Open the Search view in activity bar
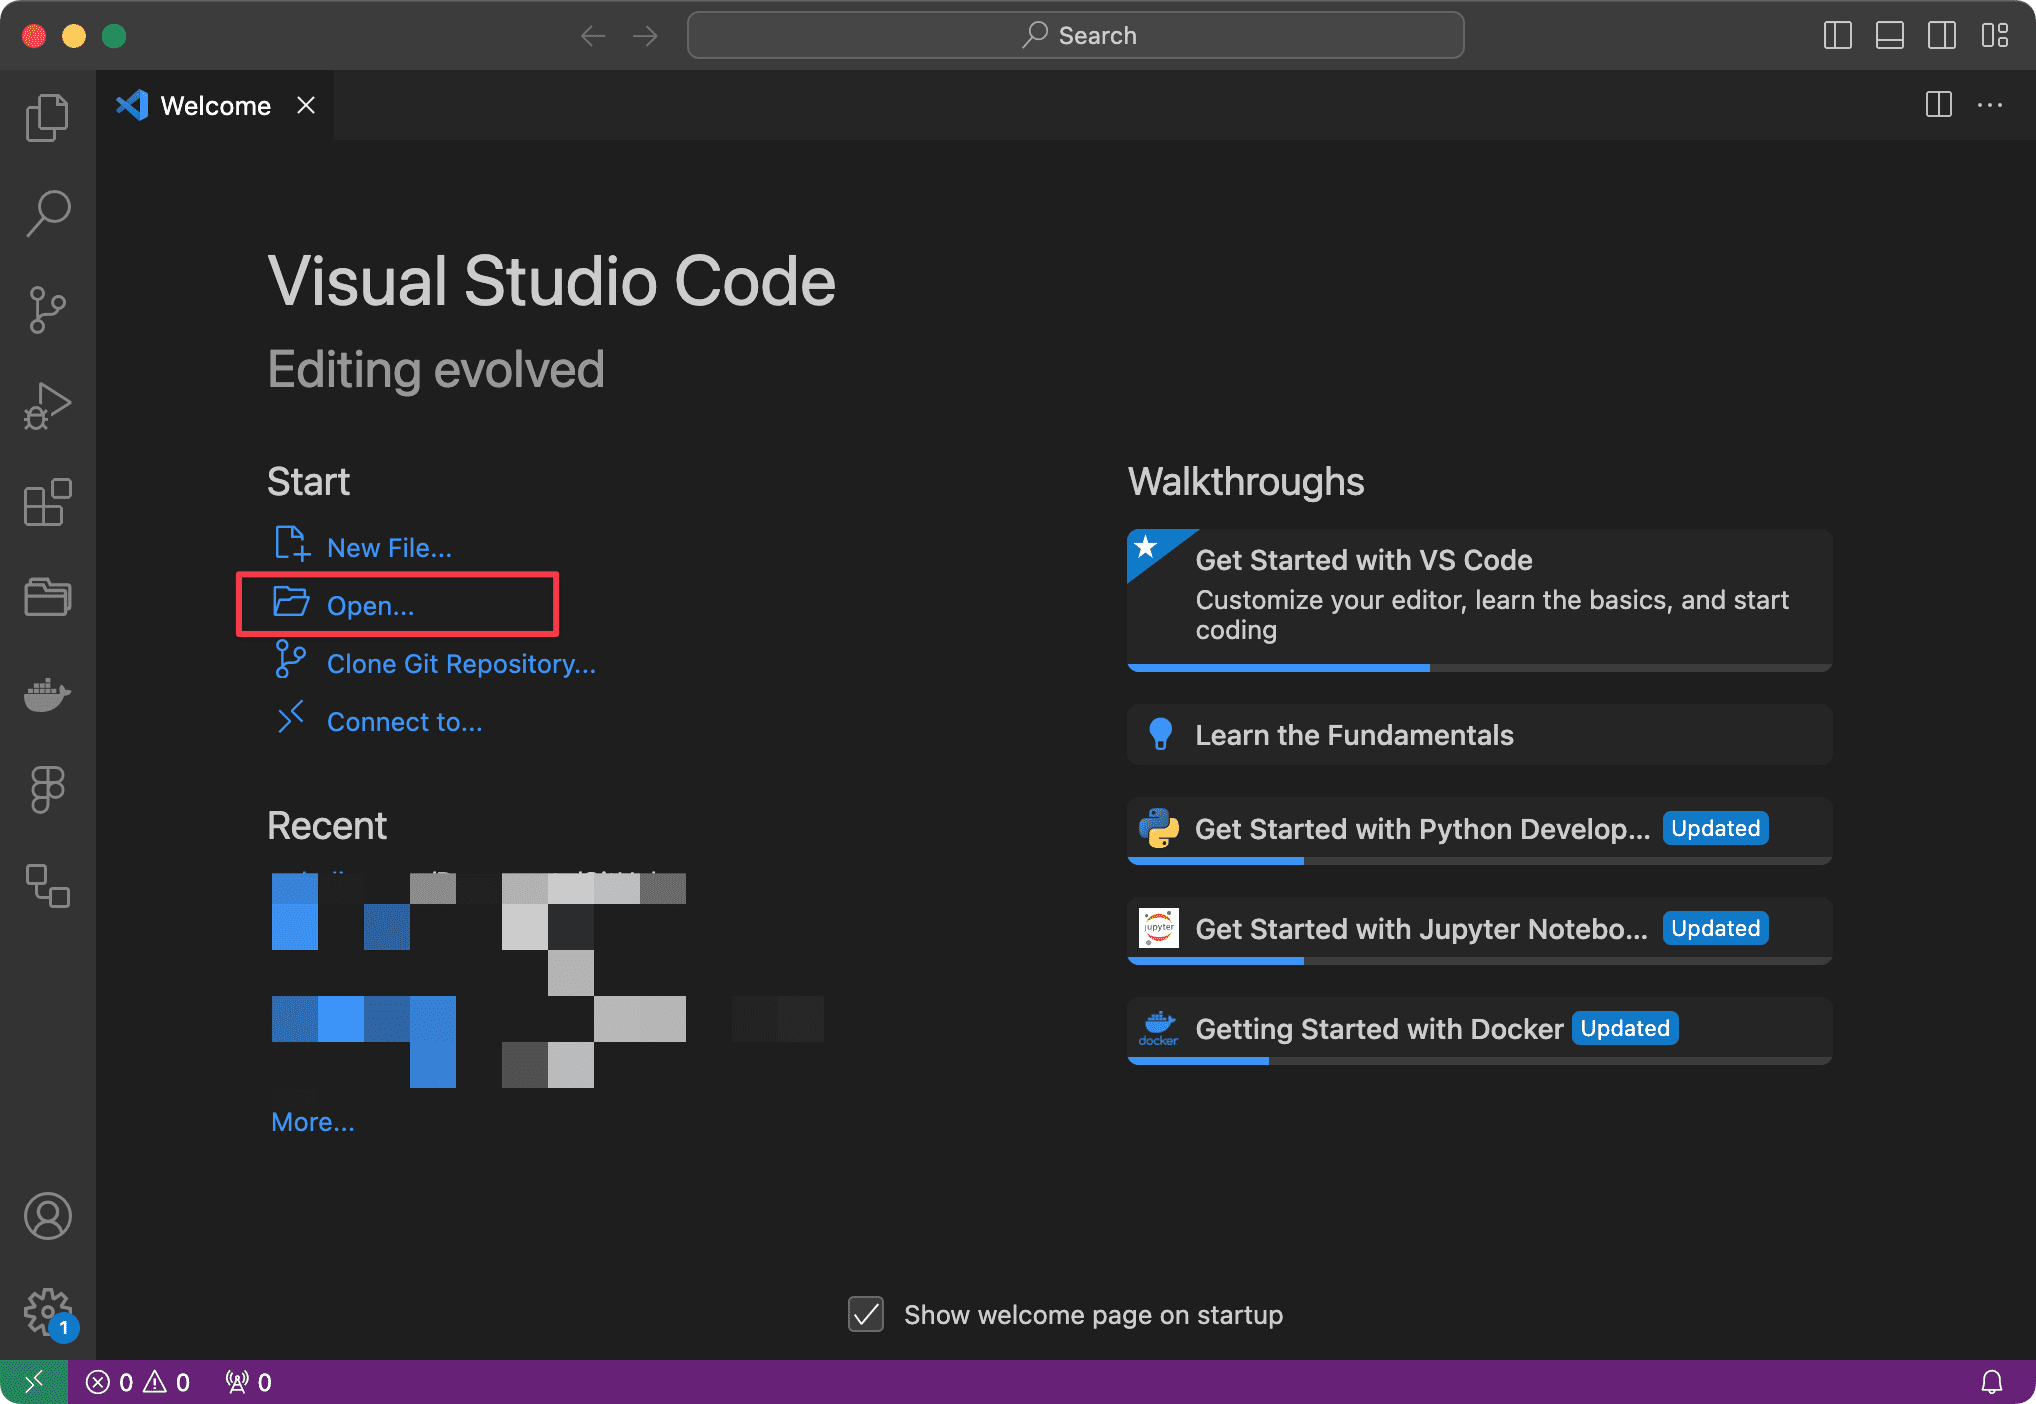 point(47,213)
